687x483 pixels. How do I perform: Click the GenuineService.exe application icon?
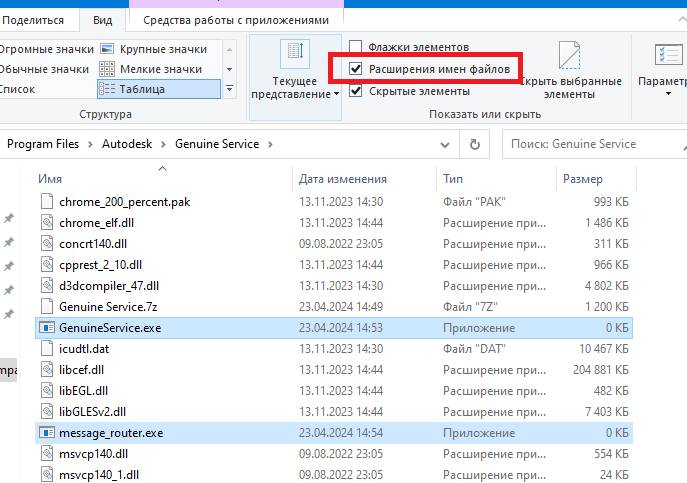47,328
